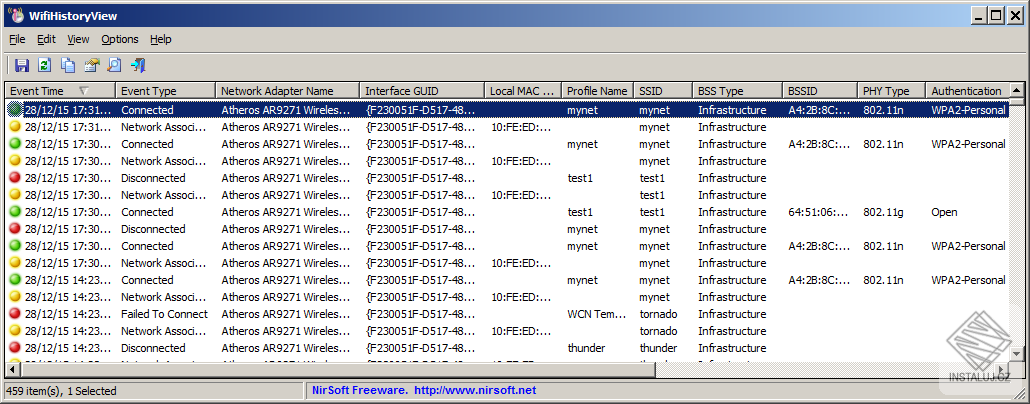The height and width of the screenshot is (404, 1030).
Task: Click '10:FE:ED:...' MAC in tornado Network Associ row
Action: click(522, 331)
